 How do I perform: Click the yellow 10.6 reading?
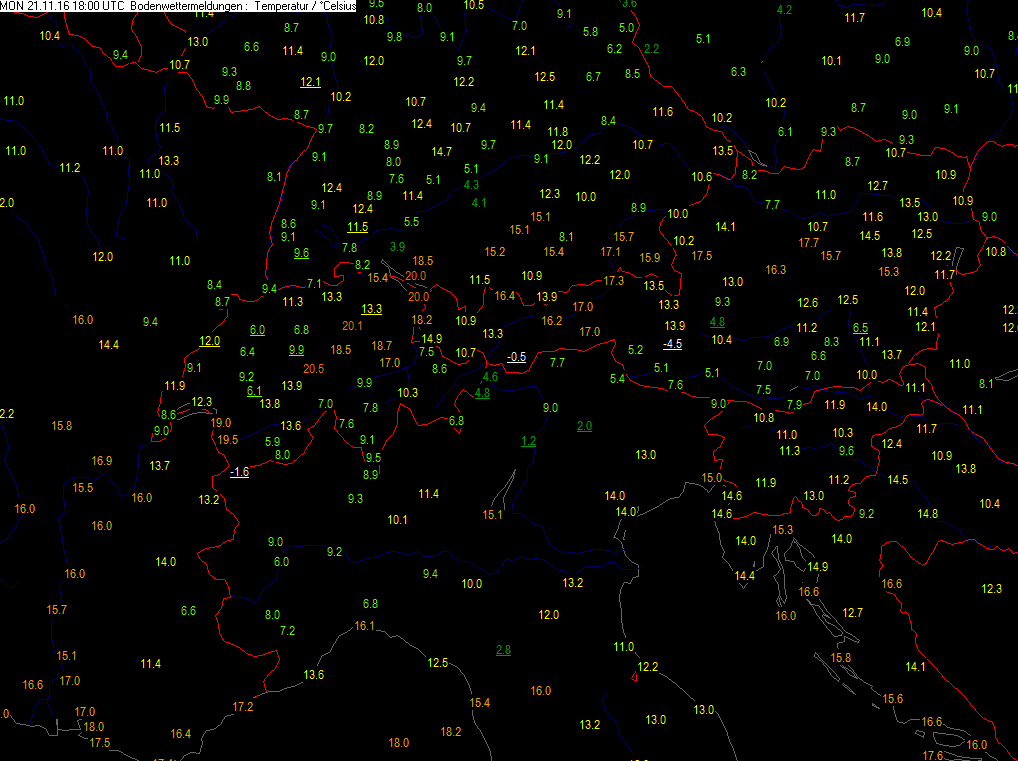point(702,177)
